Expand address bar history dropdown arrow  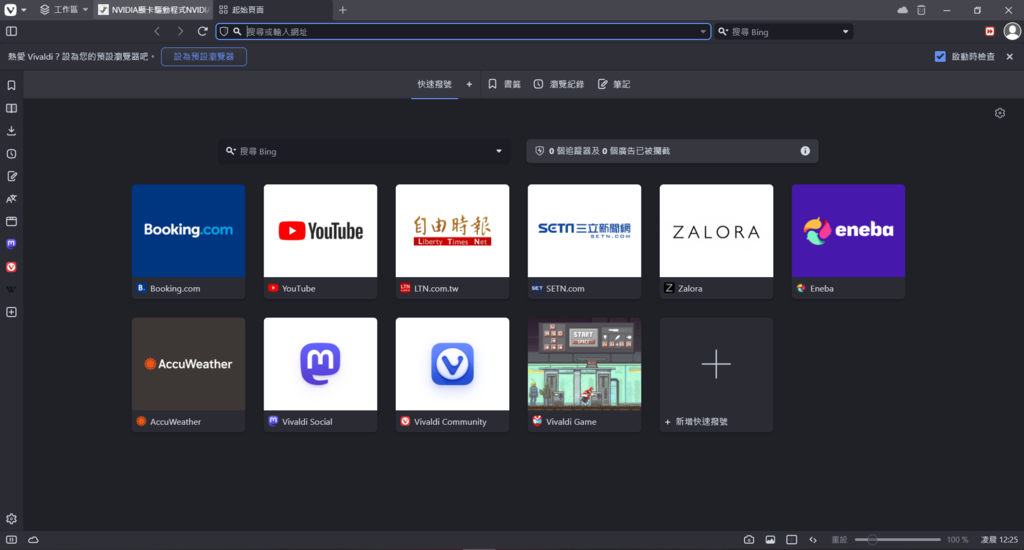click(703, 31)
